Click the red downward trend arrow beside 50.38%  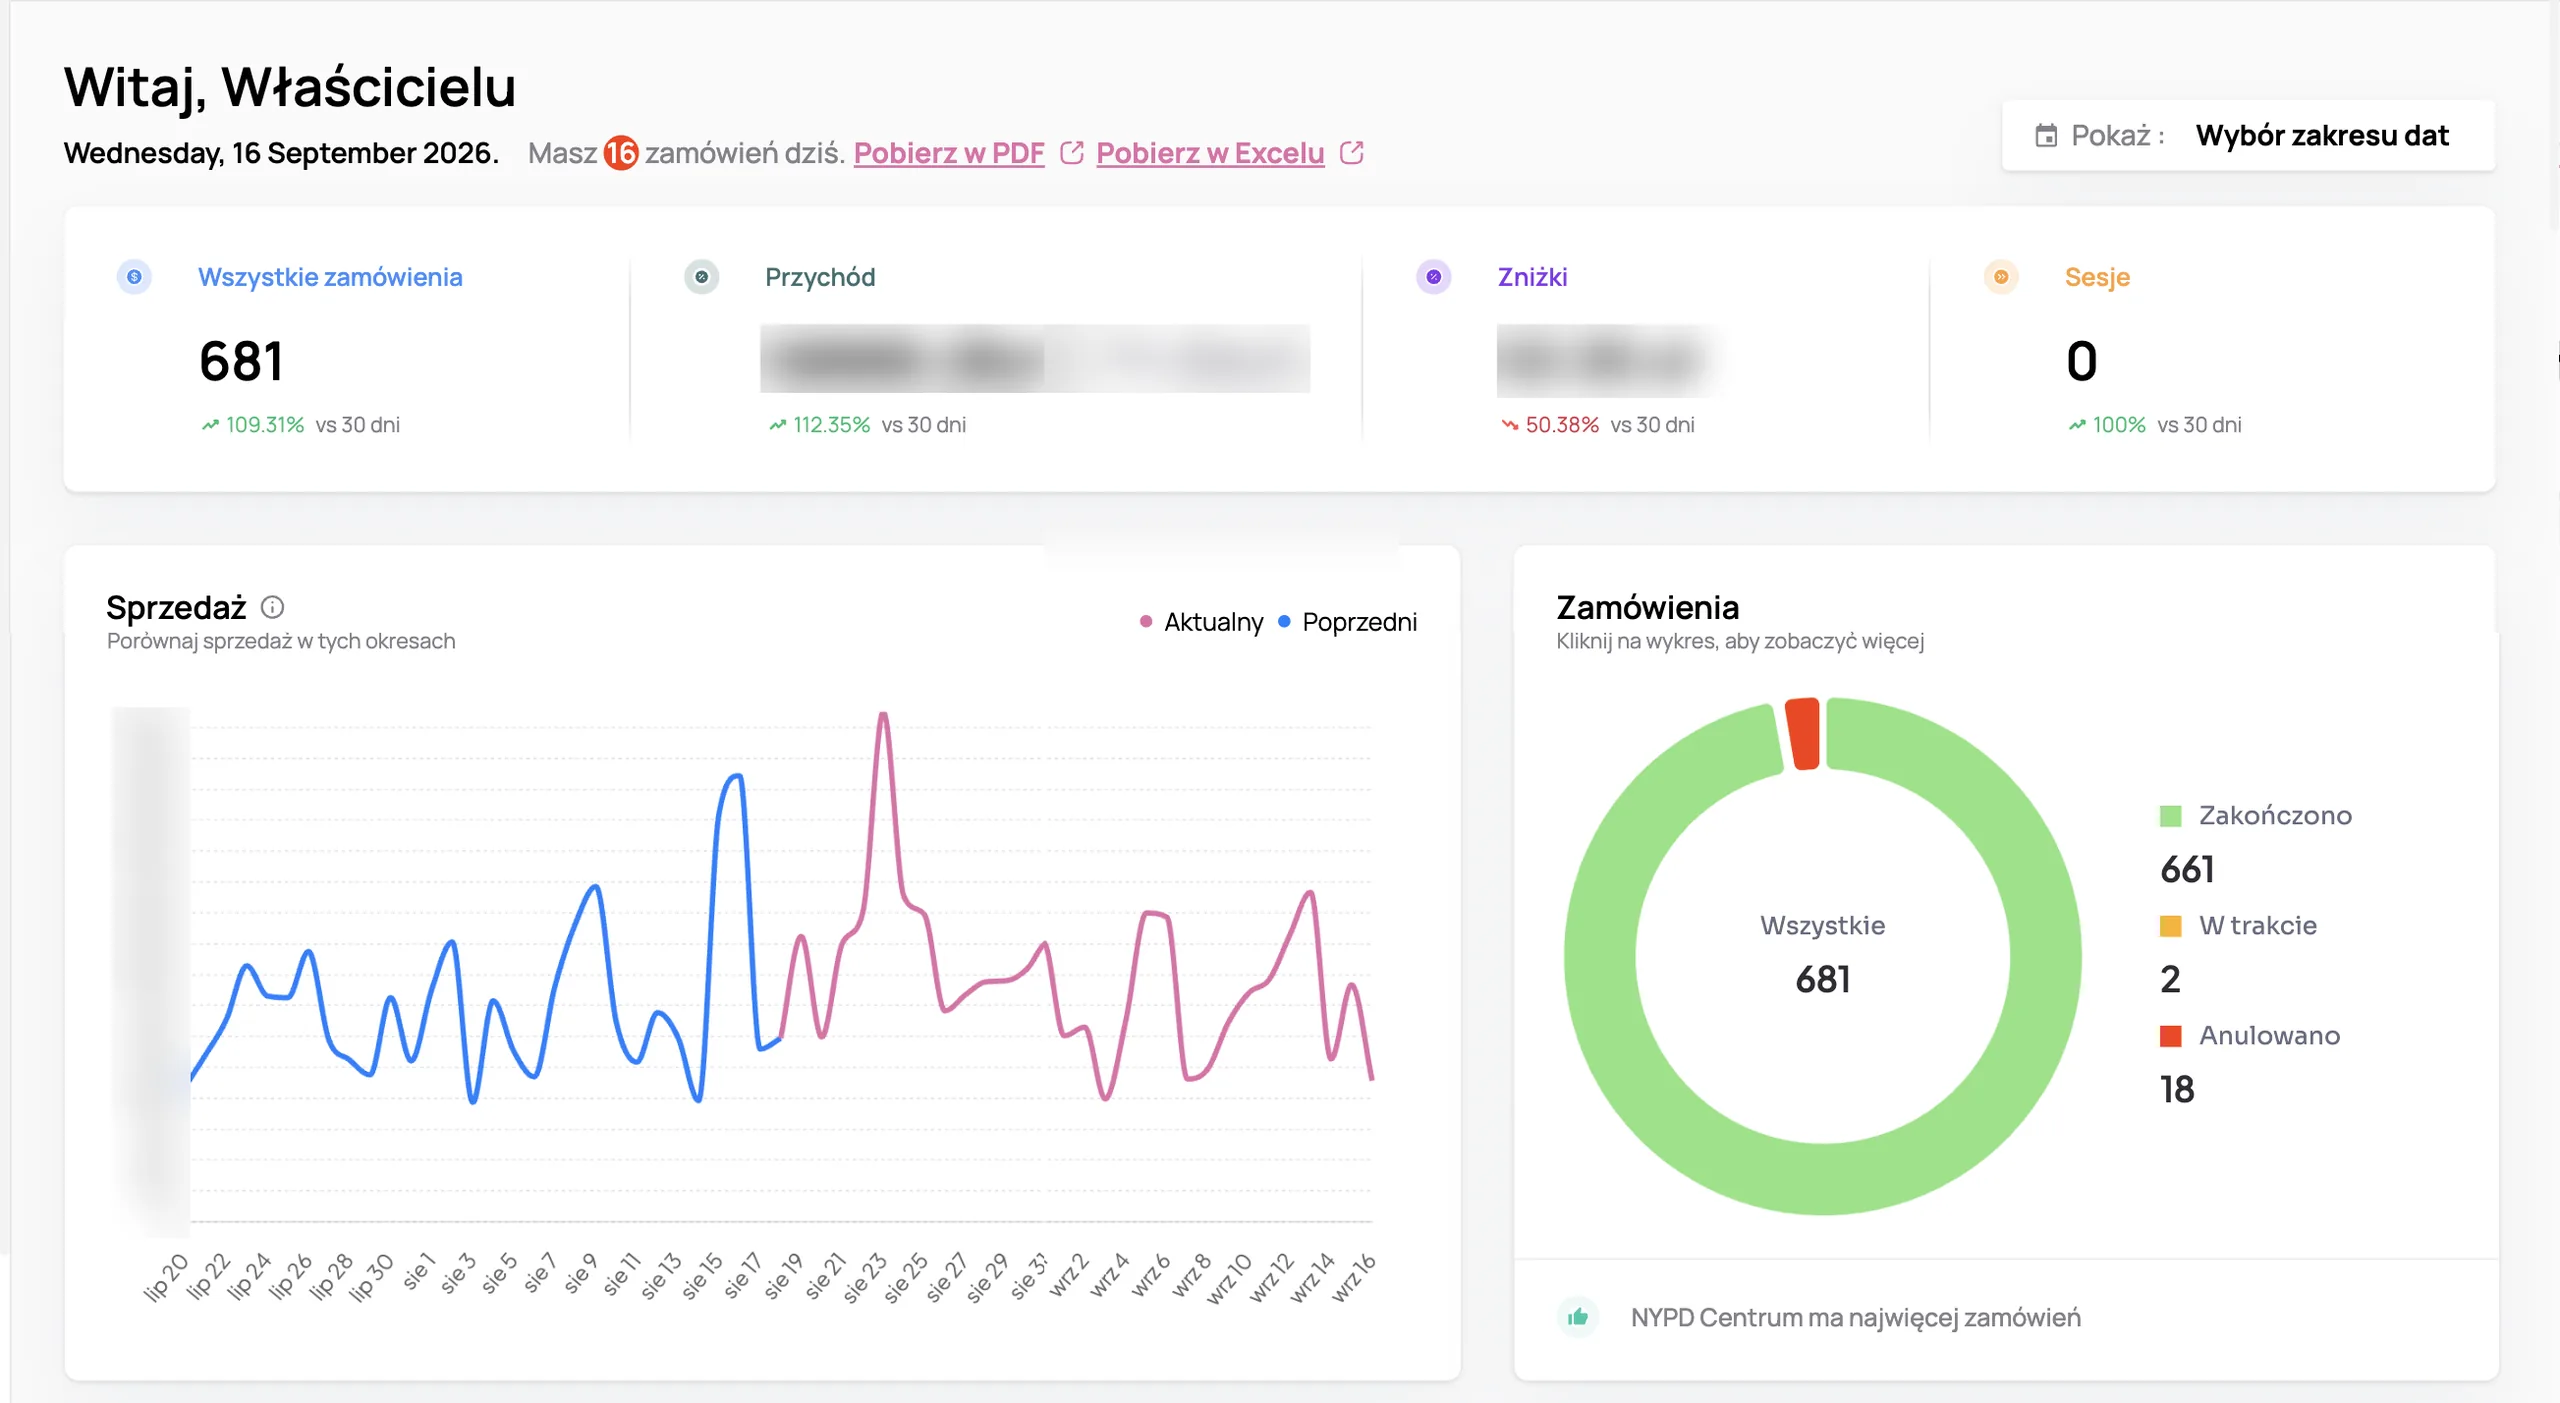click(x=1509, y=425)
